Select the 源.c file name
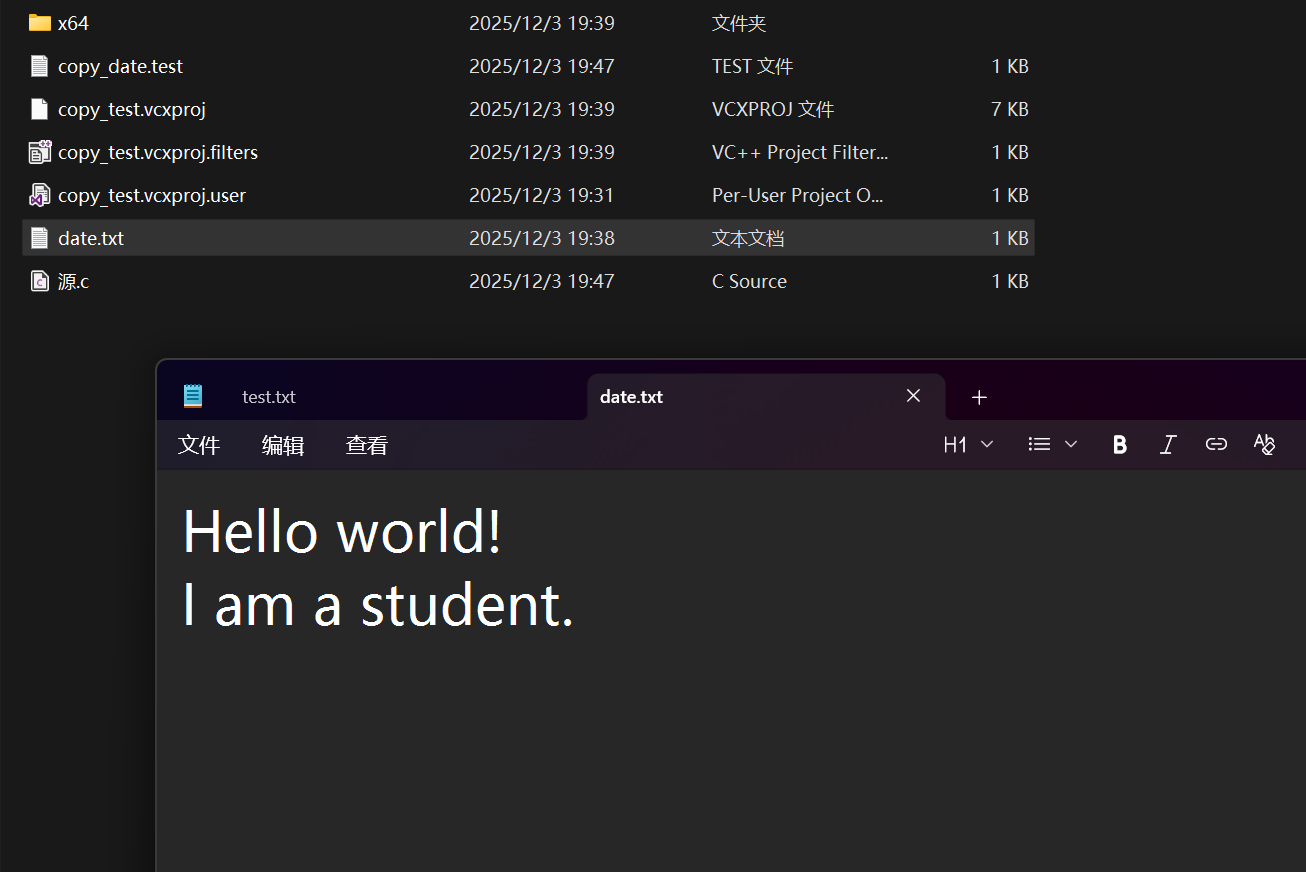The image size is (1306, 872). click(x=73, y=281)
